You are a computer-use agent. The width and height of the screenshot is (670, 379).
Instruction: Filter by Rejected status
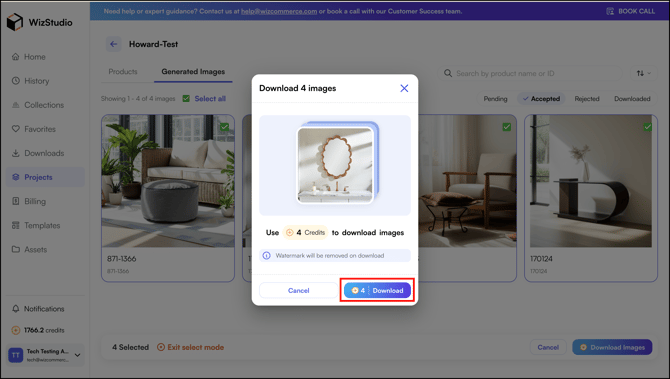(x=587, y=99)
